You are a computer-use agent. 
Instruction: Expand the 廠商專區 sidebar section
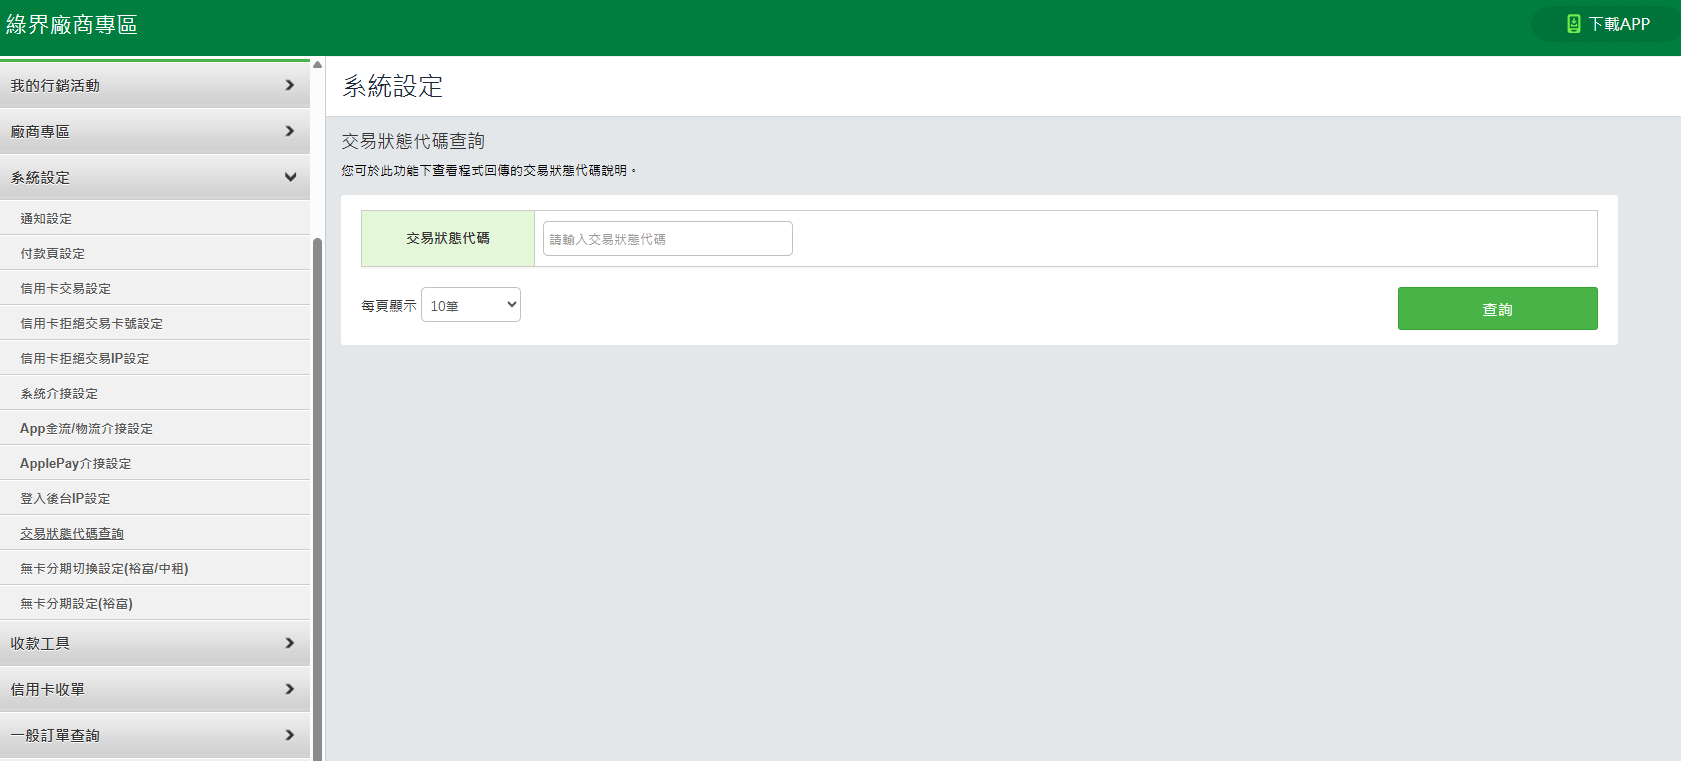(x=154, y=132)
